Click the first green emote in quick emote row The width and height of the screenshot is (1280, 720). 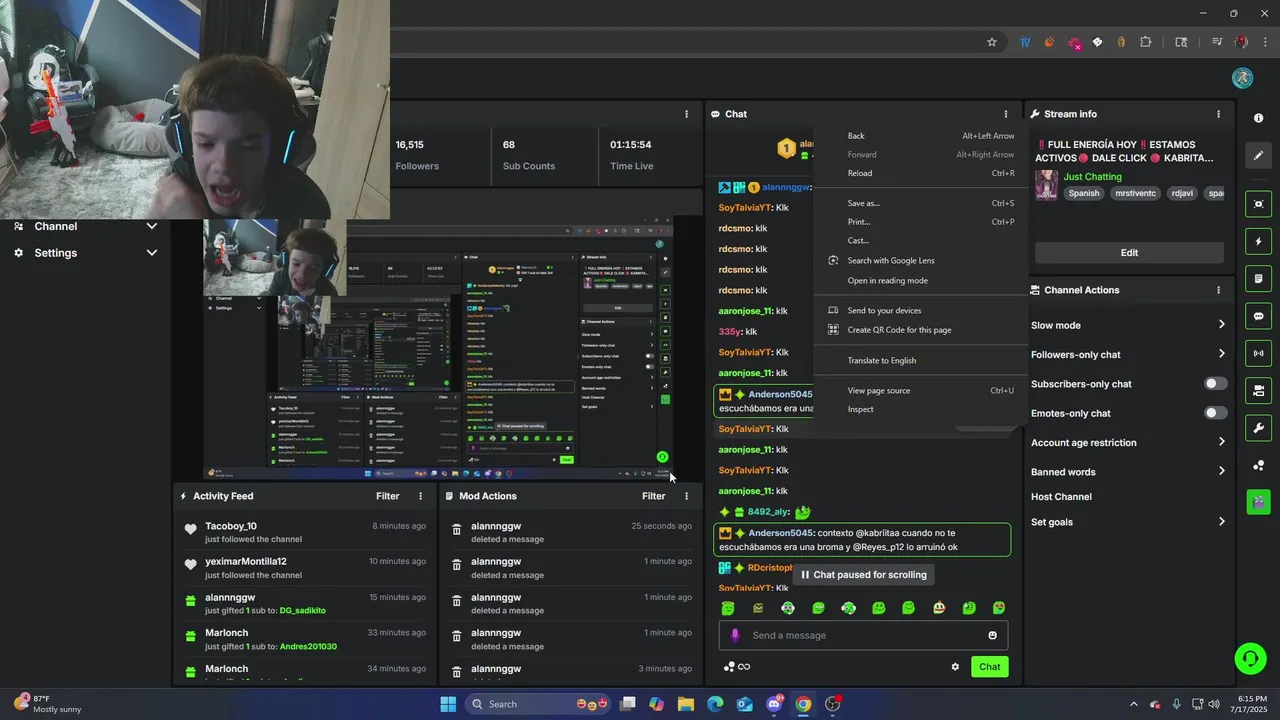coord(728,608)
